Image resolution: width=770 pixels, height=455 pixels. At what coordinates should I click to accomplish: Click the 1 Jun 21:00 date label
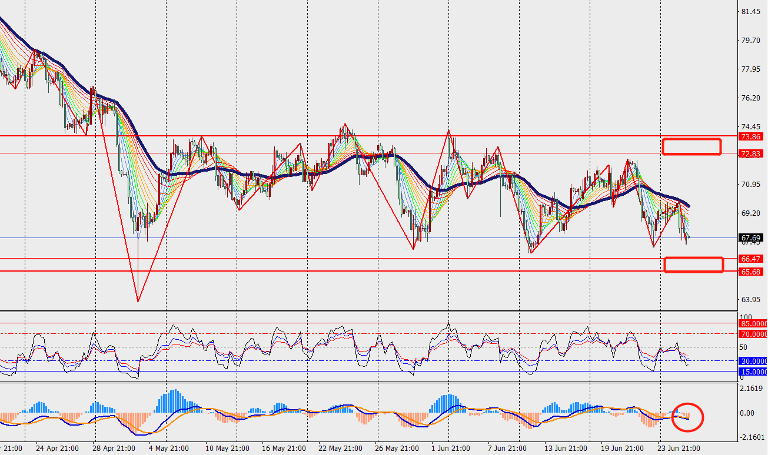(x=451, y=448)
